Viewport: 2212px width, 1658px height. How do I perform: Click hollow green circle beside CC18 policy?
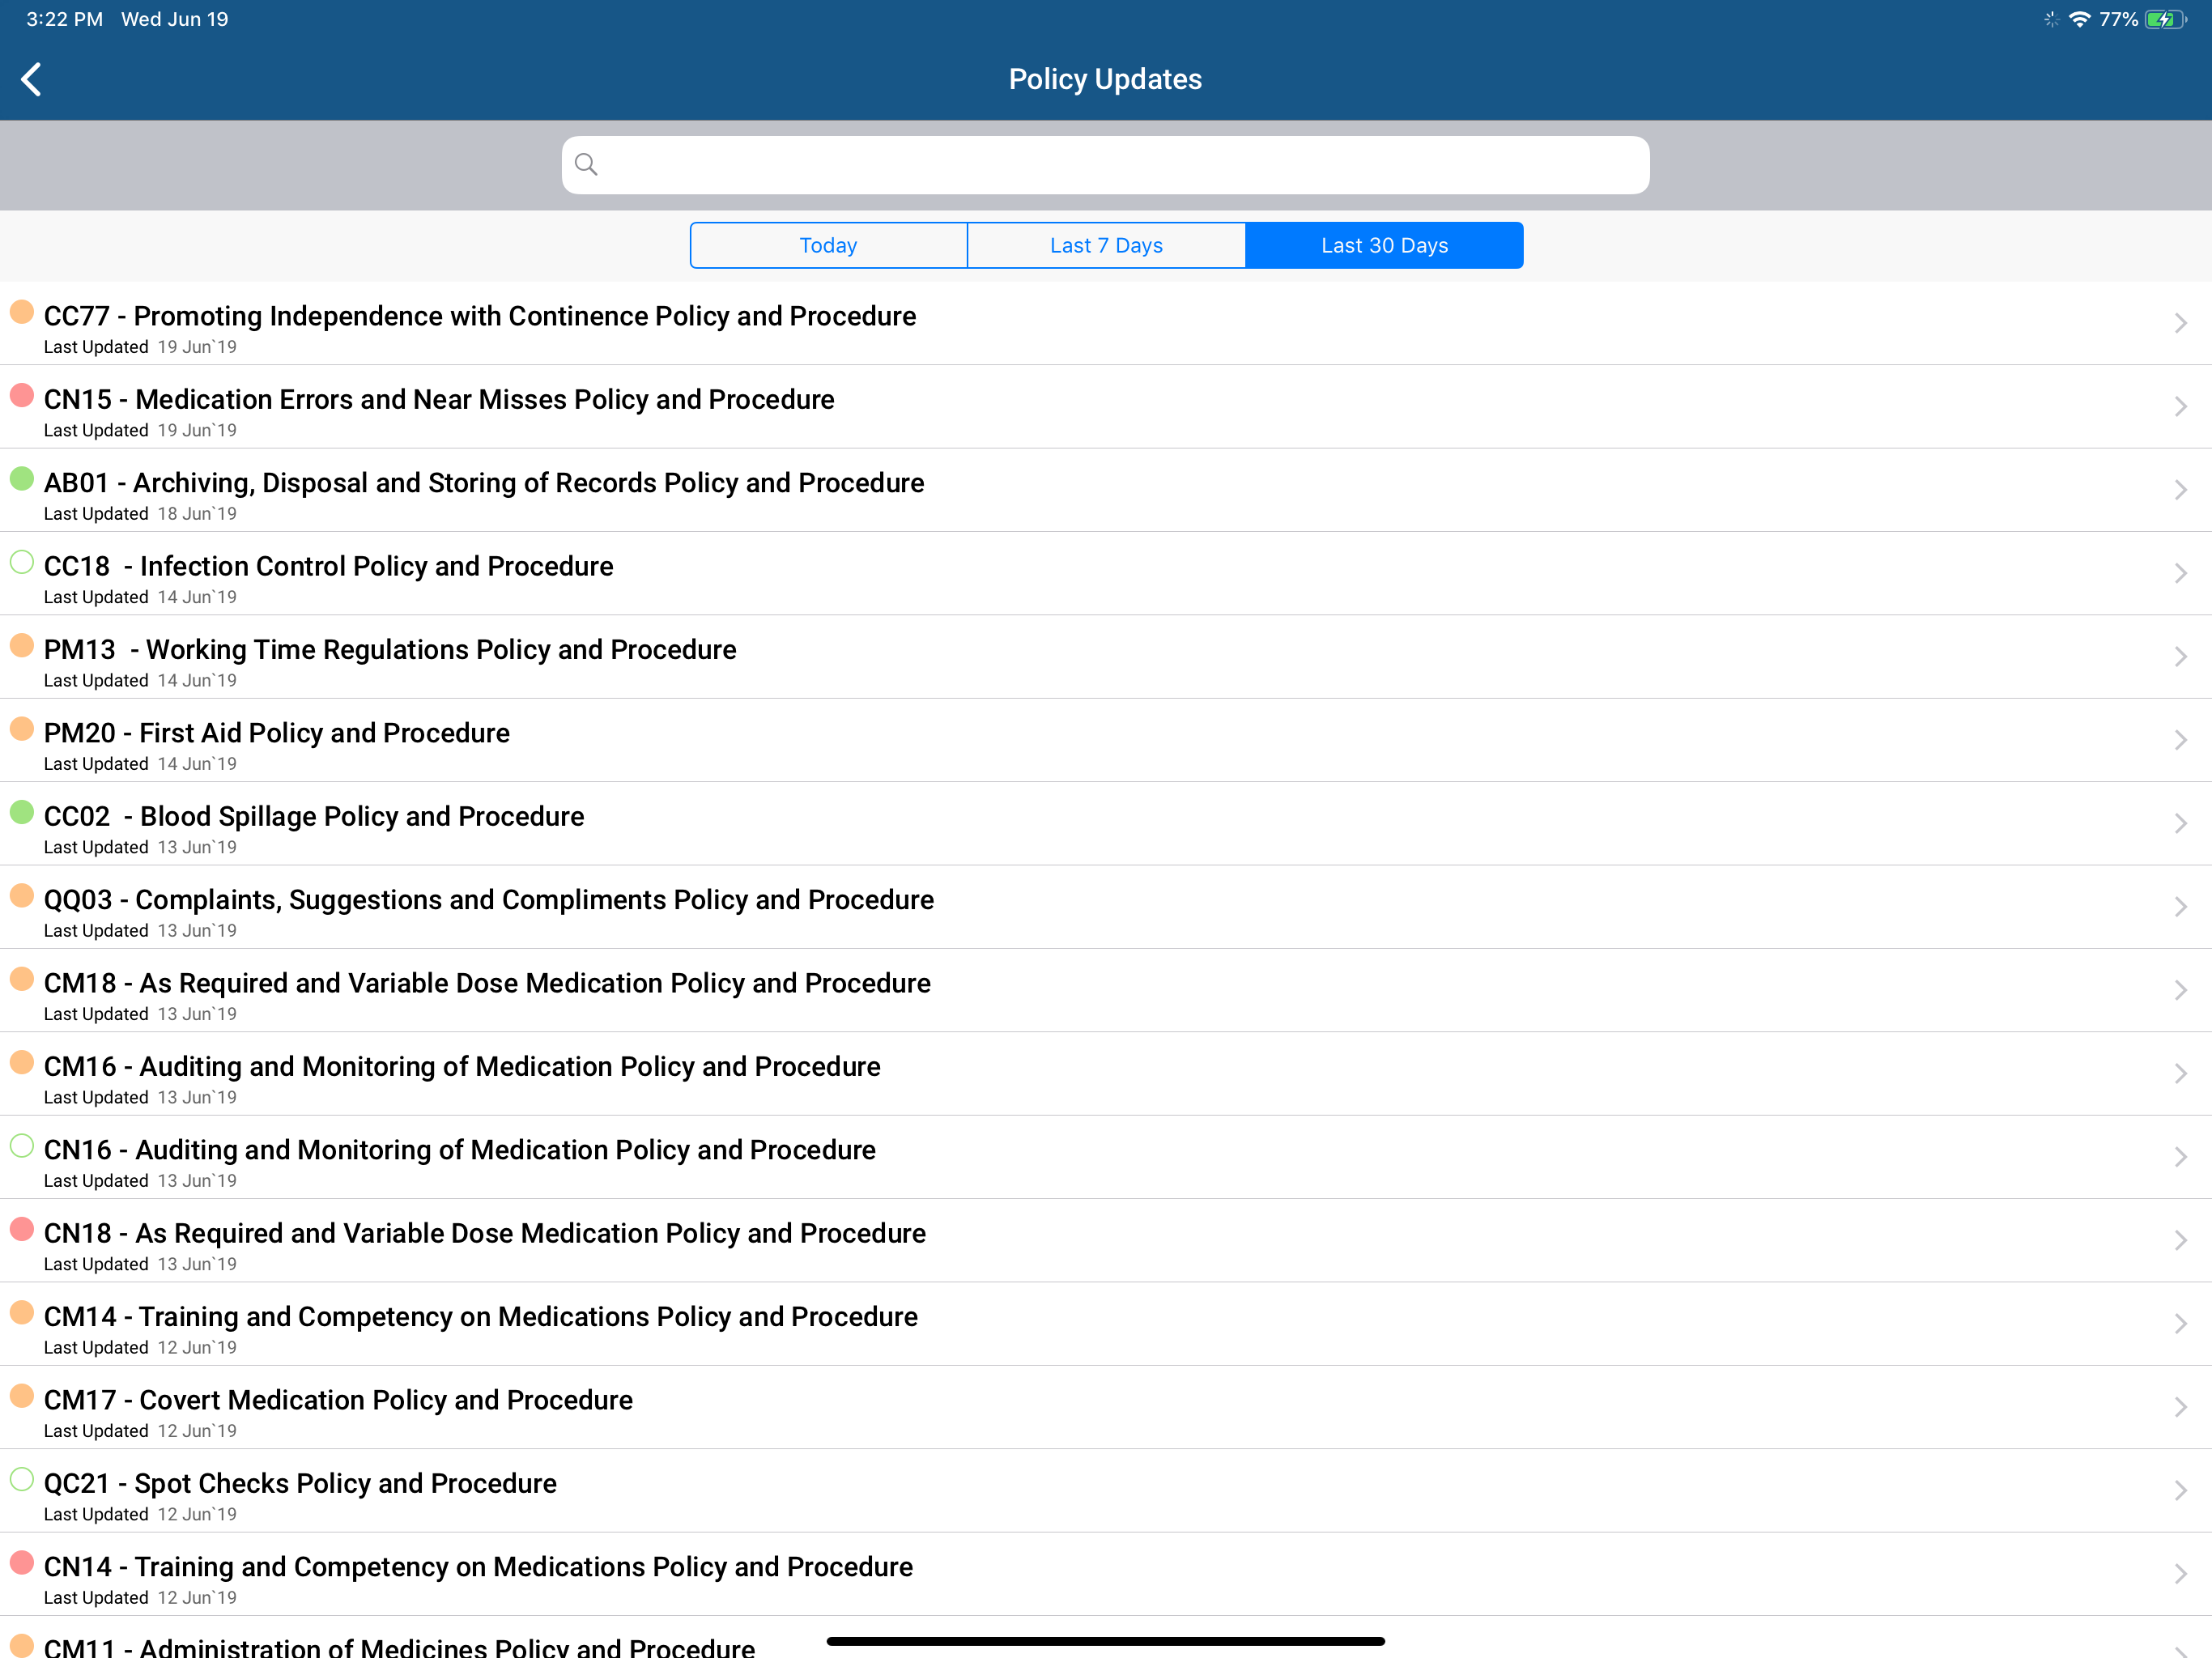[22, 563]
